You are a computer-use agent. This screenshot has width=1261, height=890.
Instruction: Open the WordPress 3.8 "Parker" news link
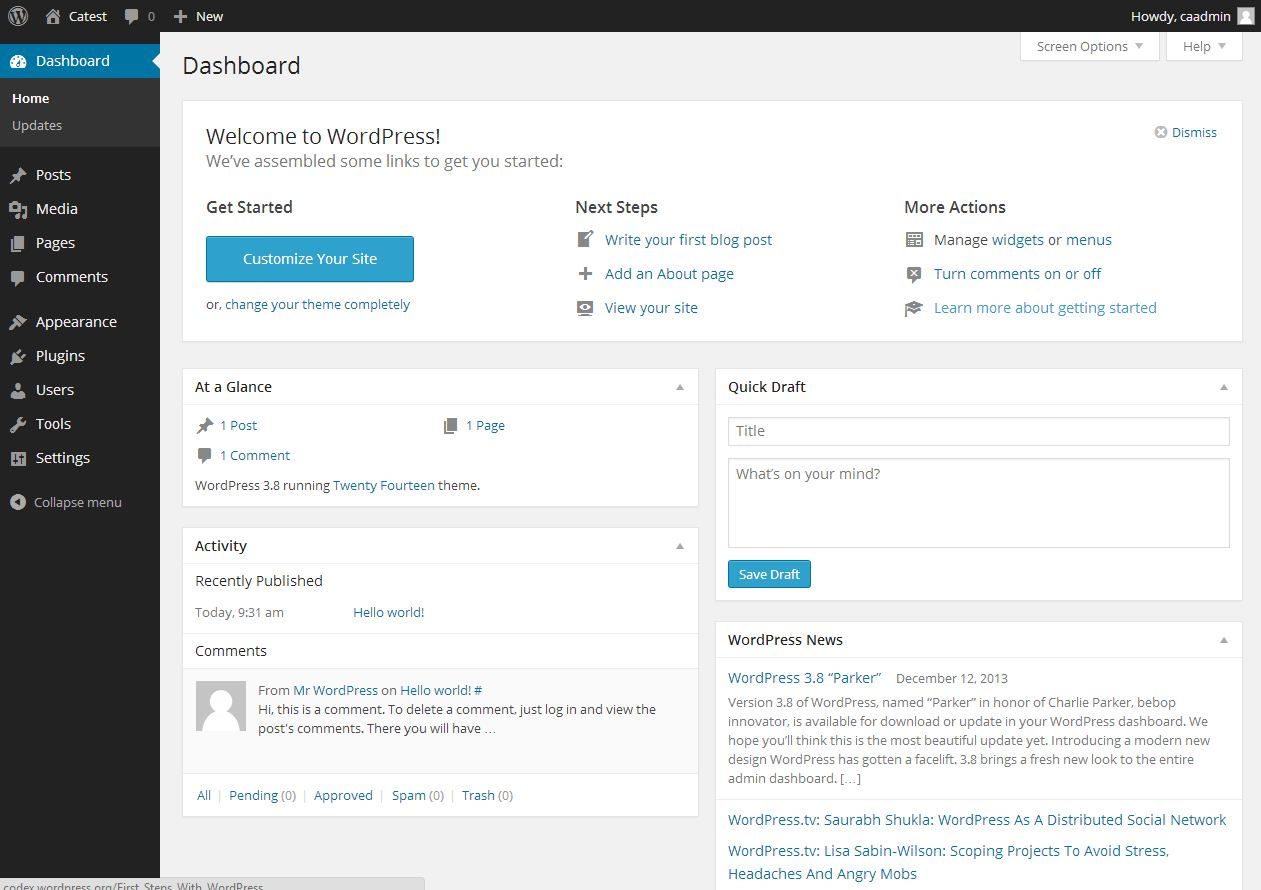[804, 678]
